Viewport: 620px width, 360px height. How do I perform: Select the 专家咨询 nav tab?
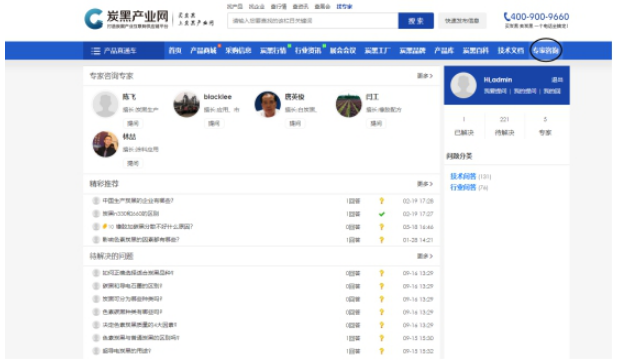[x=545, y=51]
